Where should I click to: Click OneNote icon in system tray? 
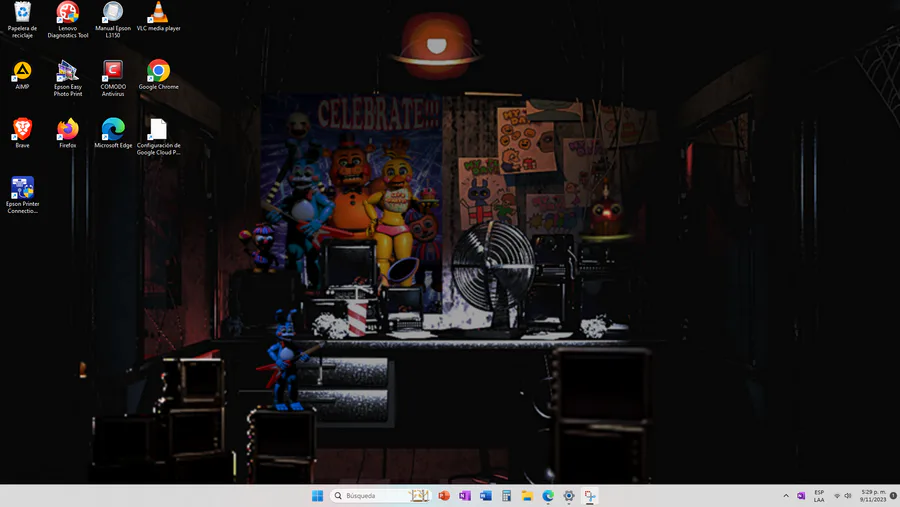[x=801, y=496]
